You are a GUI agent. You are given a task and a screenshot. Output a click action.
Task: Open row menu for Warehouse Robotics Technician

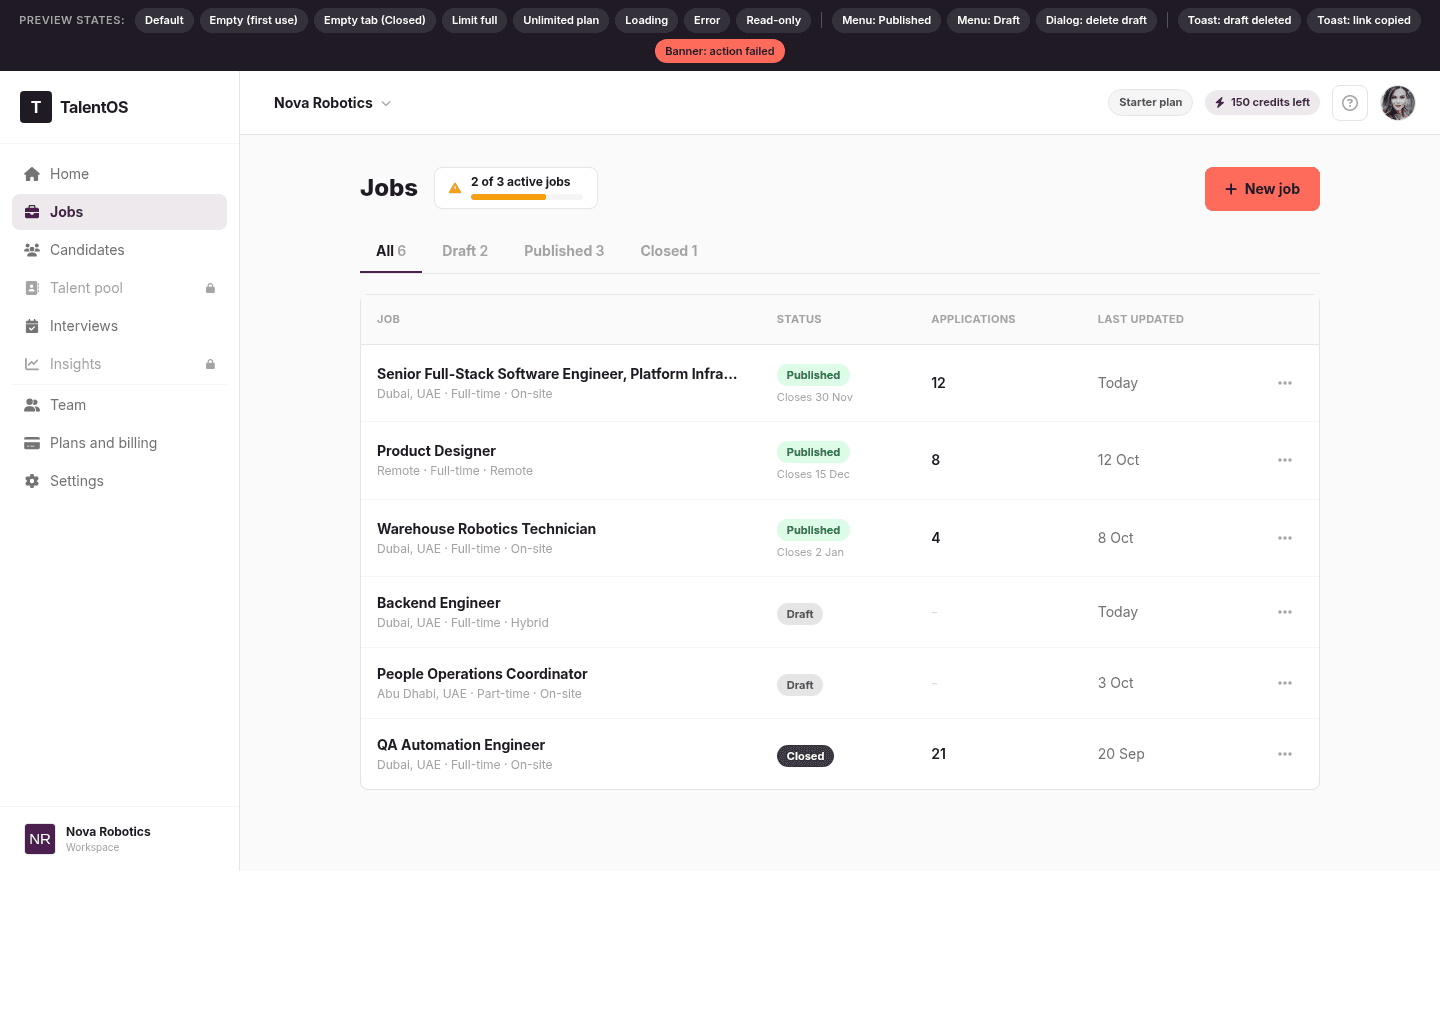click(1285, 538)
